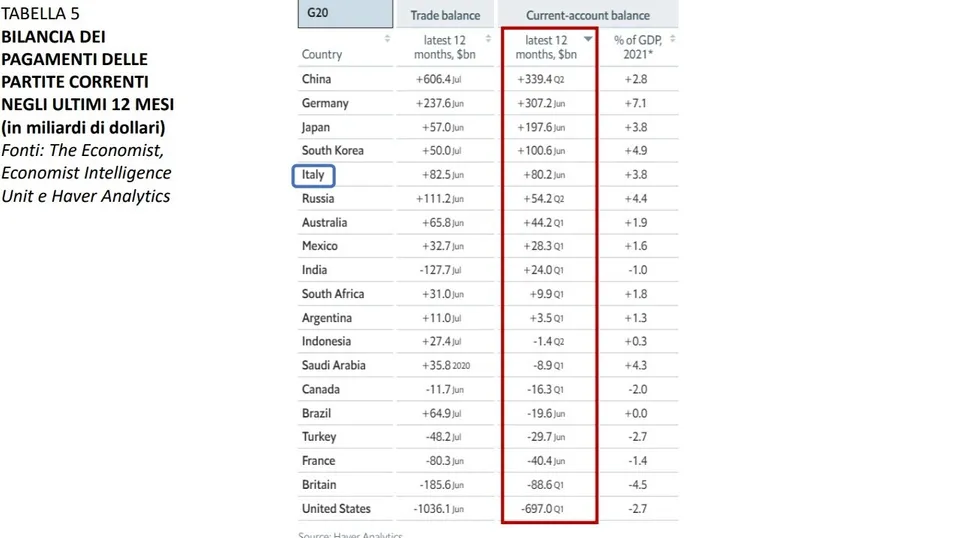This screenshot has height=538, width=970.
Task: Click the Trade balance header
Action: tap(445, 15)
